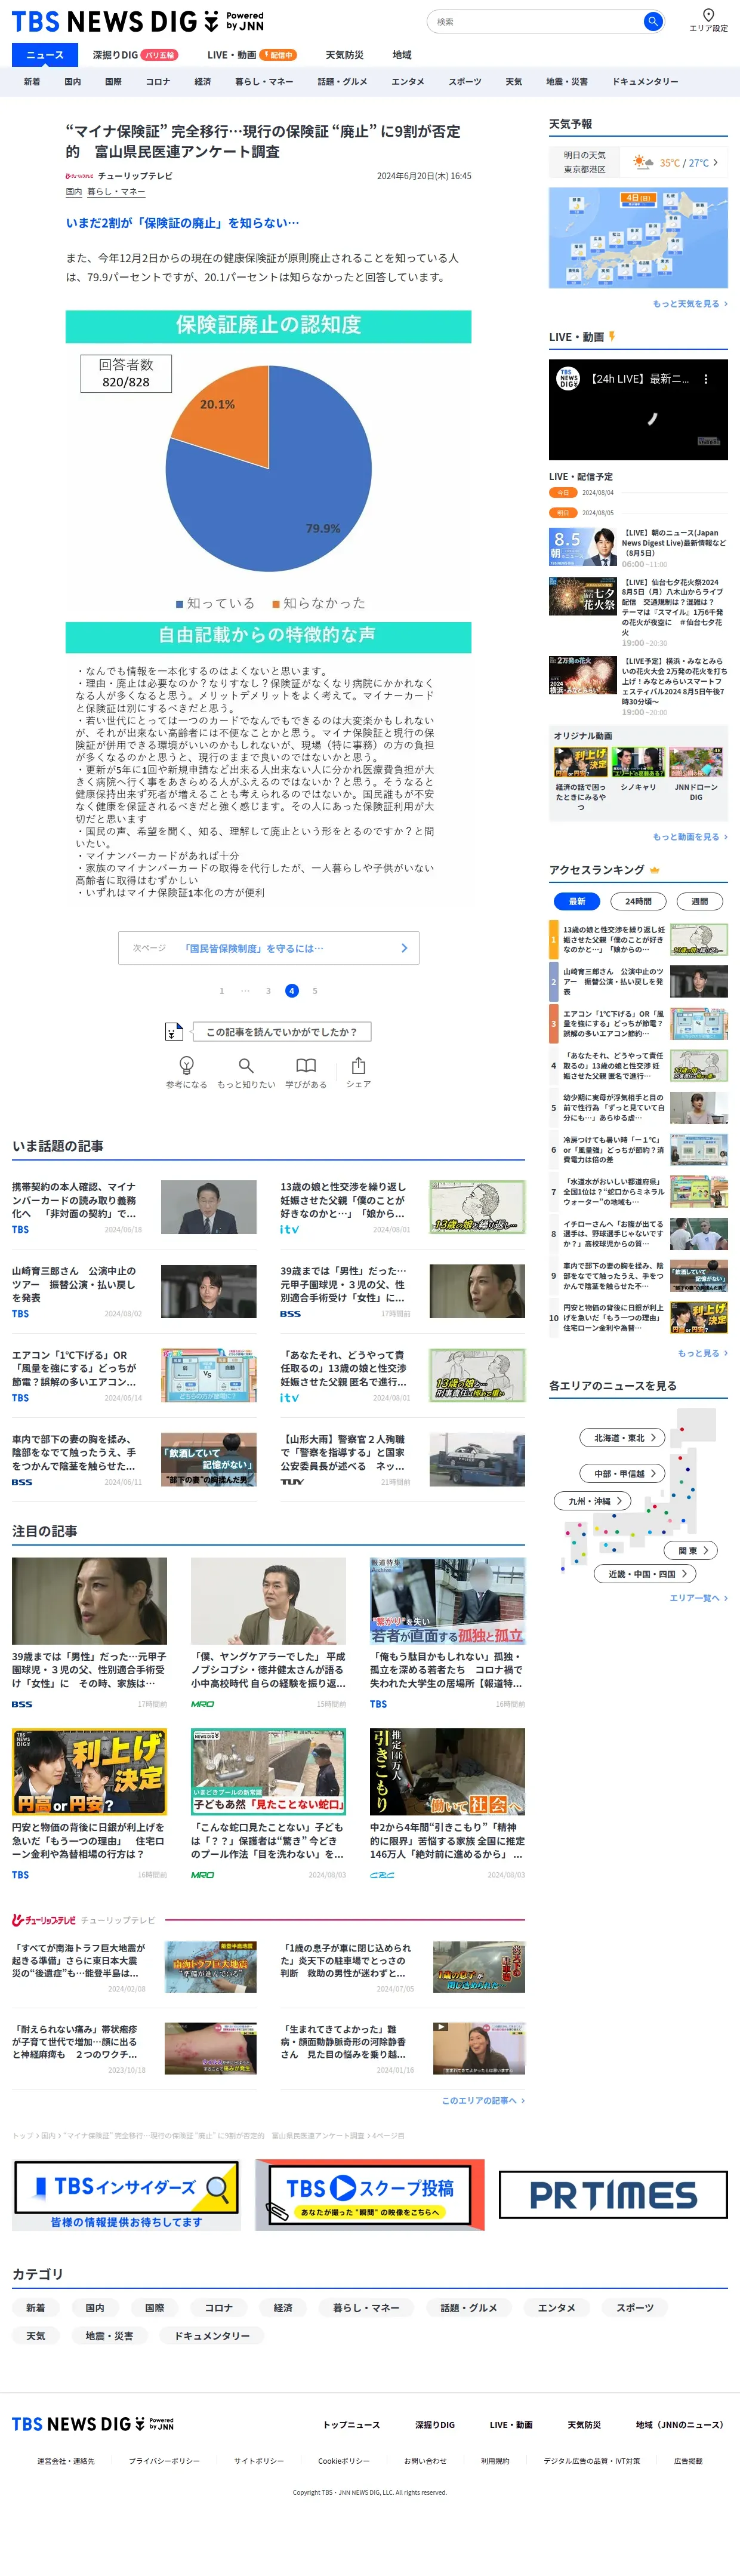Expand the 九州・沖縄 area button

pyautogui.click(x=593, y=1501)
